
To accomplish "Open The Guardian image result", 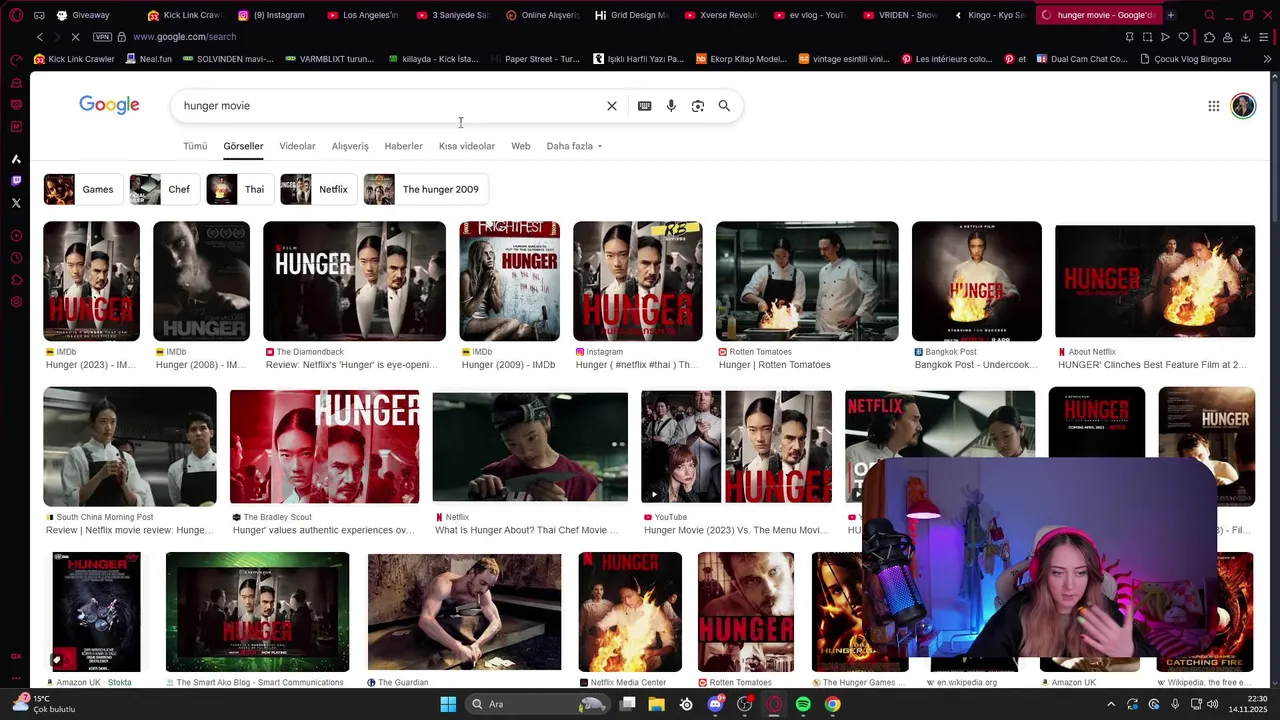I will 464,612.
